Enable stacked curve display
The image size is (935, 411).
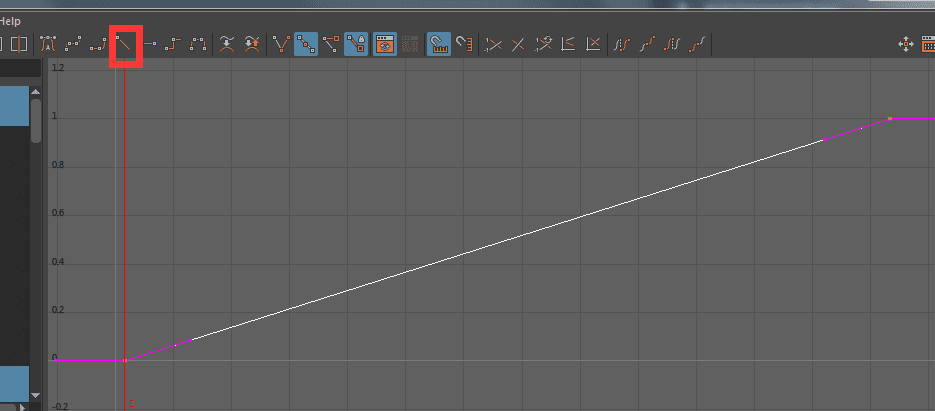tap(568, 44)
